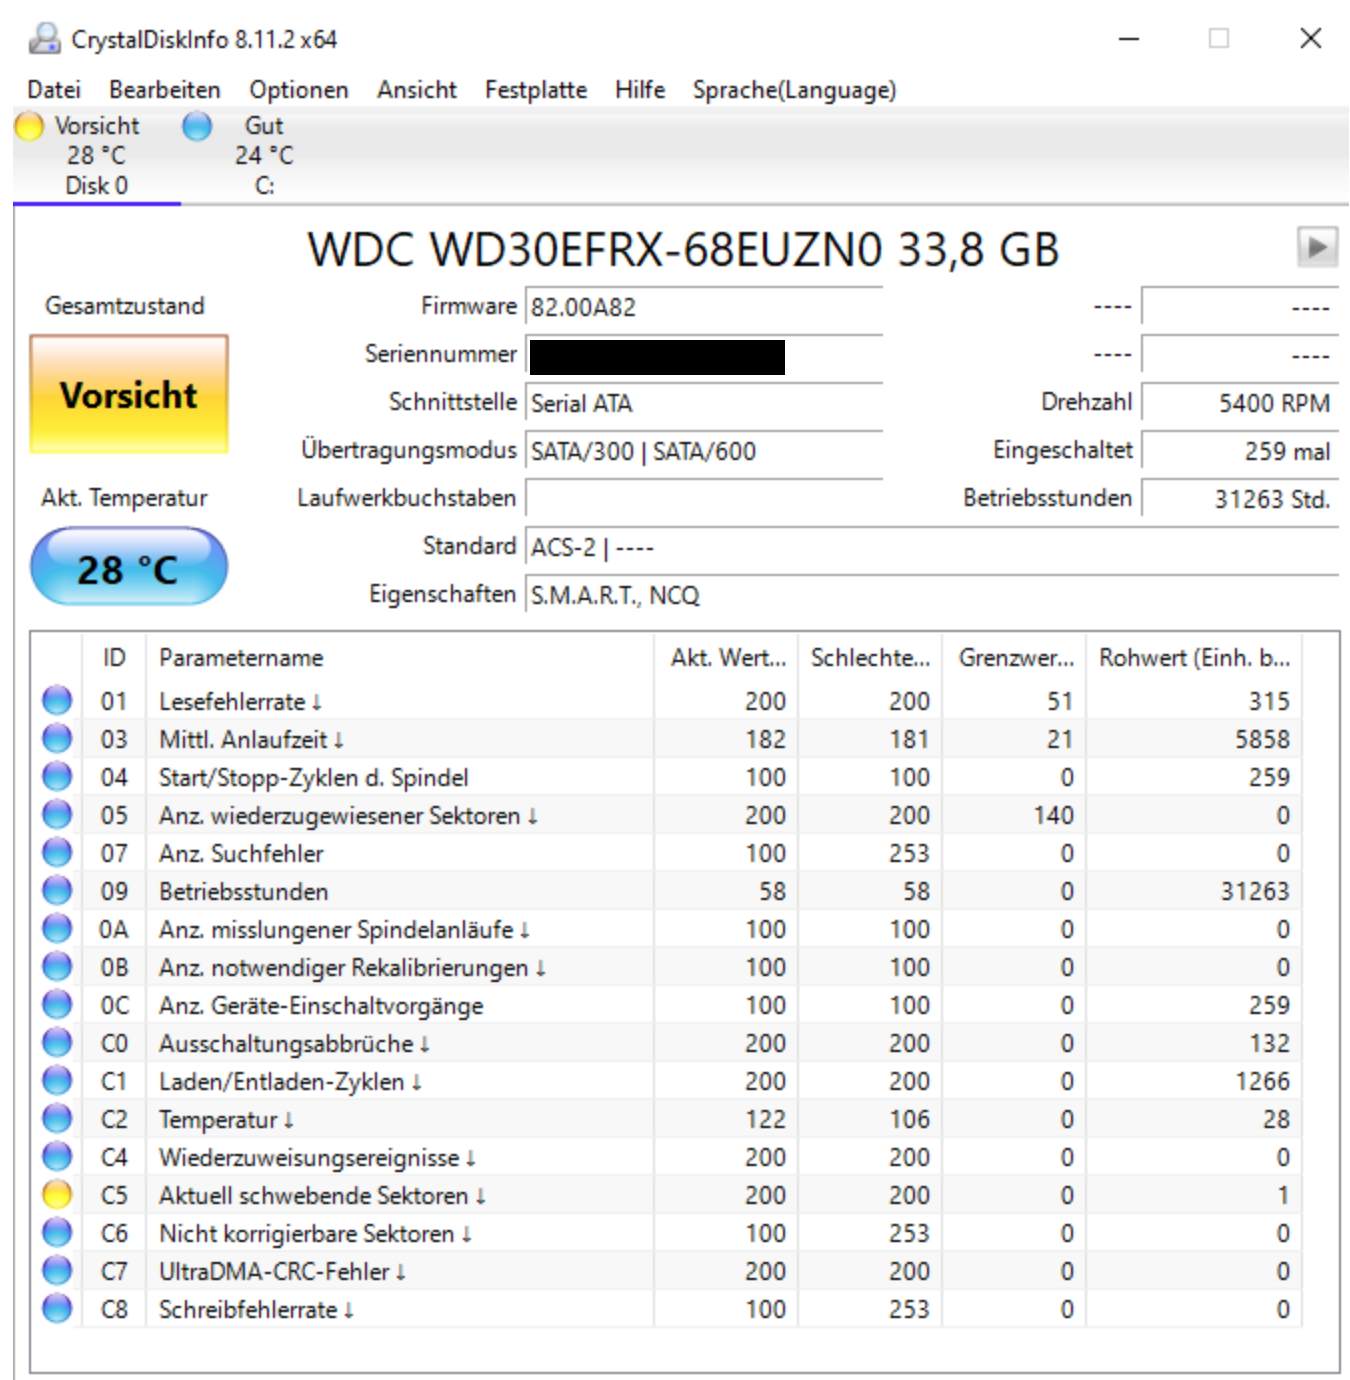The height and width of the screenshot is (1380, 1350).
Task: Click the Drehzahl value 5400 RPM
Action: [x=1240, y=403]
